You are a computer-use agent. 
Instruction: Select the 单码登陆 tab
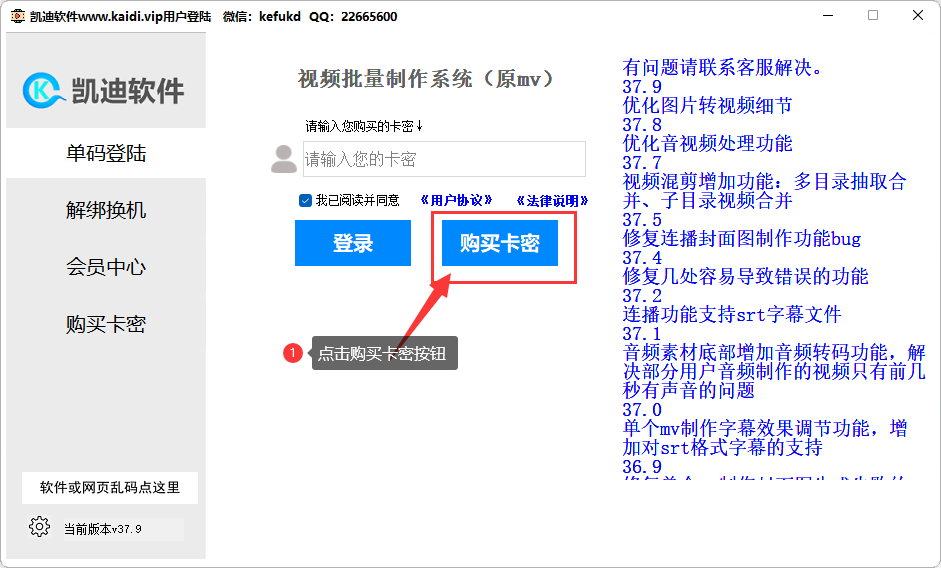click(106, 153)
